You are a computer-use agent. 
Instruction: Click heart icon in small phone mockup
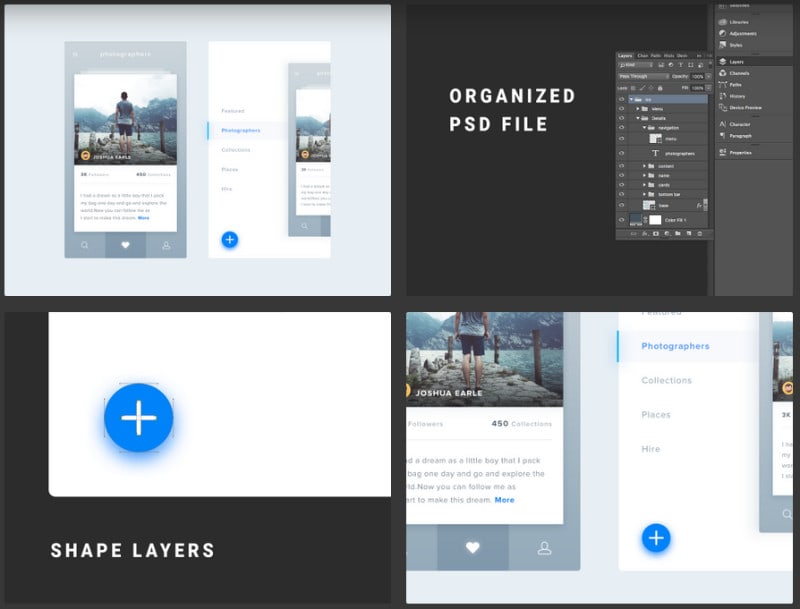click(125, 245)
